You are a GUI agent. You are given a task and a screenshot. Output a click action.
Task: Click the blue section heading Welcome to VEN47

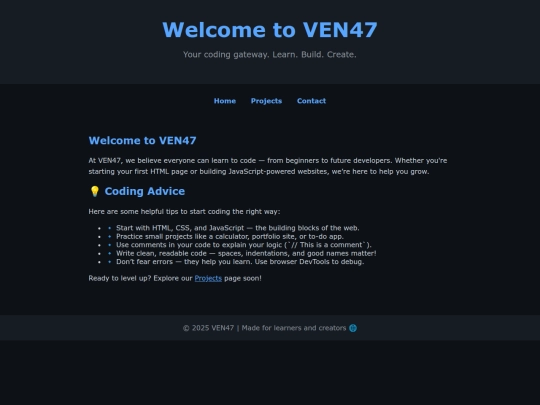[142, 141]
